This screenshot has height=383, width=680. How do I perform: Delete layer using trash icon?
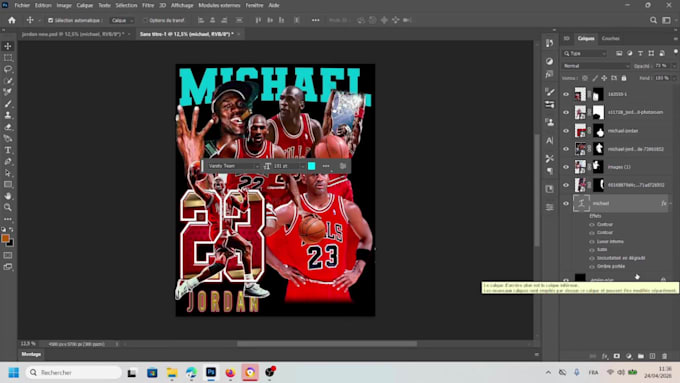point(664,356)
